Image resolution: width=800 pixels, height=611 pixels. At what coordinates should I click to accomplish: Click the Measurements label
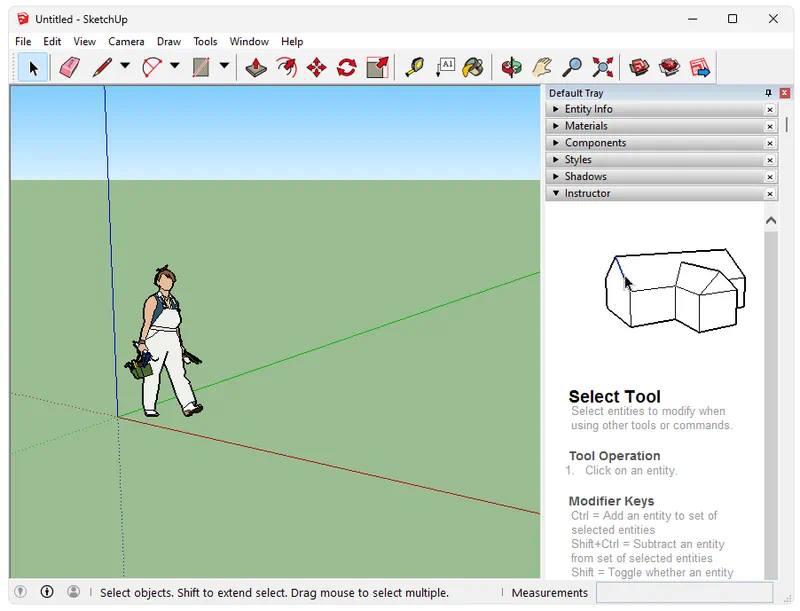click(549, 593)
